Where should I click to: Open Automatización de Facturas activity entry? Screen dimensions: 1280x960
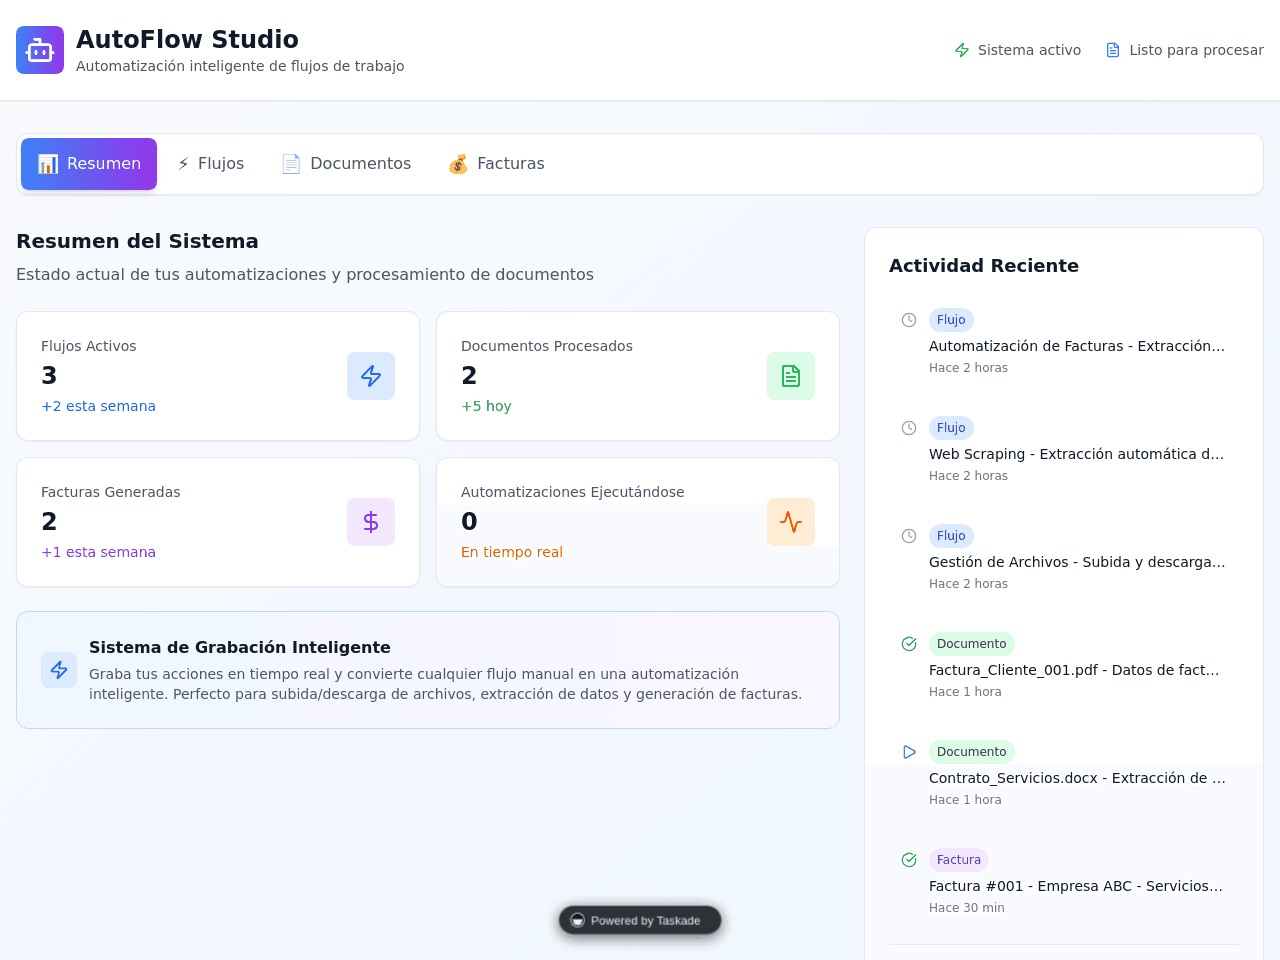pyautogui.click(x=1064, y=342)
